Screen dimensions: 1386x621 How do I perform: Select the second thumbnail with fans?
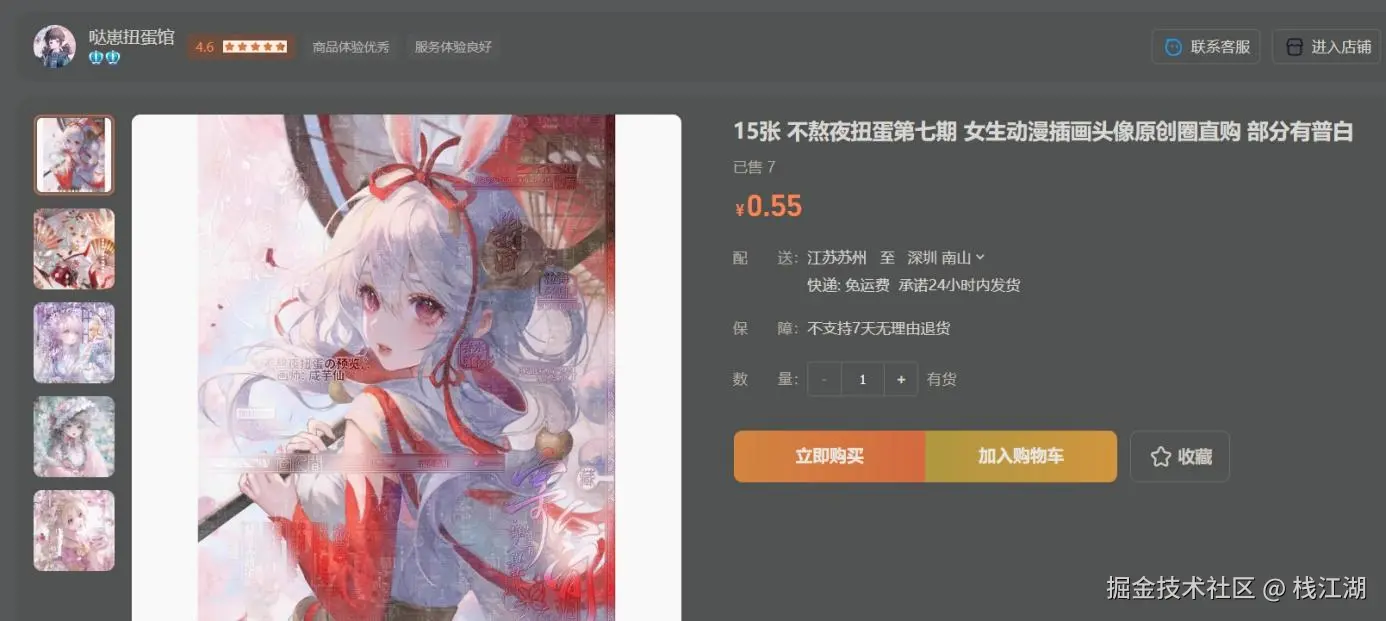point(74,249)
